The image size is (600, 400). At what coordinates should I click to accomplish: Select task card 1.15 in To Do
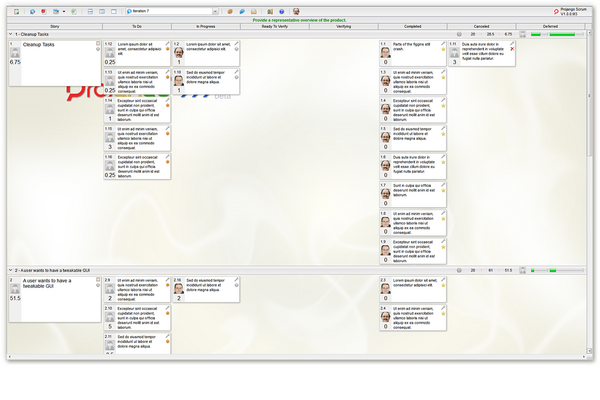(137, 138)
